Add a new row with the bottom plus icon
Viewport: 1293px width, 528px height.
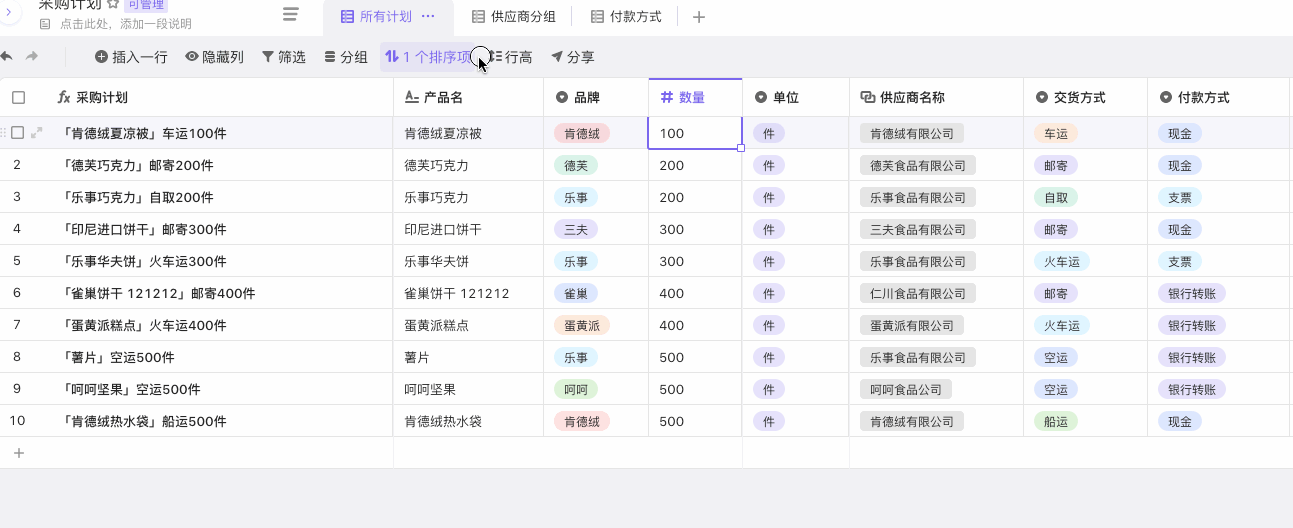tap(18, 453)
